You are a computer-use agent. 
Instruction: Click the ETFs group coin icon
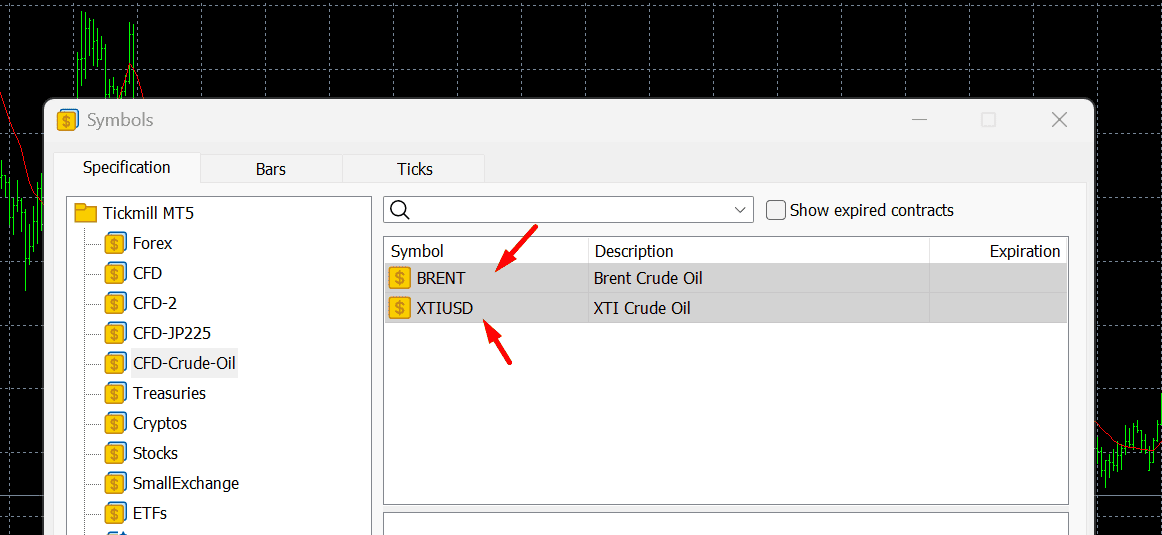[114, 513]
